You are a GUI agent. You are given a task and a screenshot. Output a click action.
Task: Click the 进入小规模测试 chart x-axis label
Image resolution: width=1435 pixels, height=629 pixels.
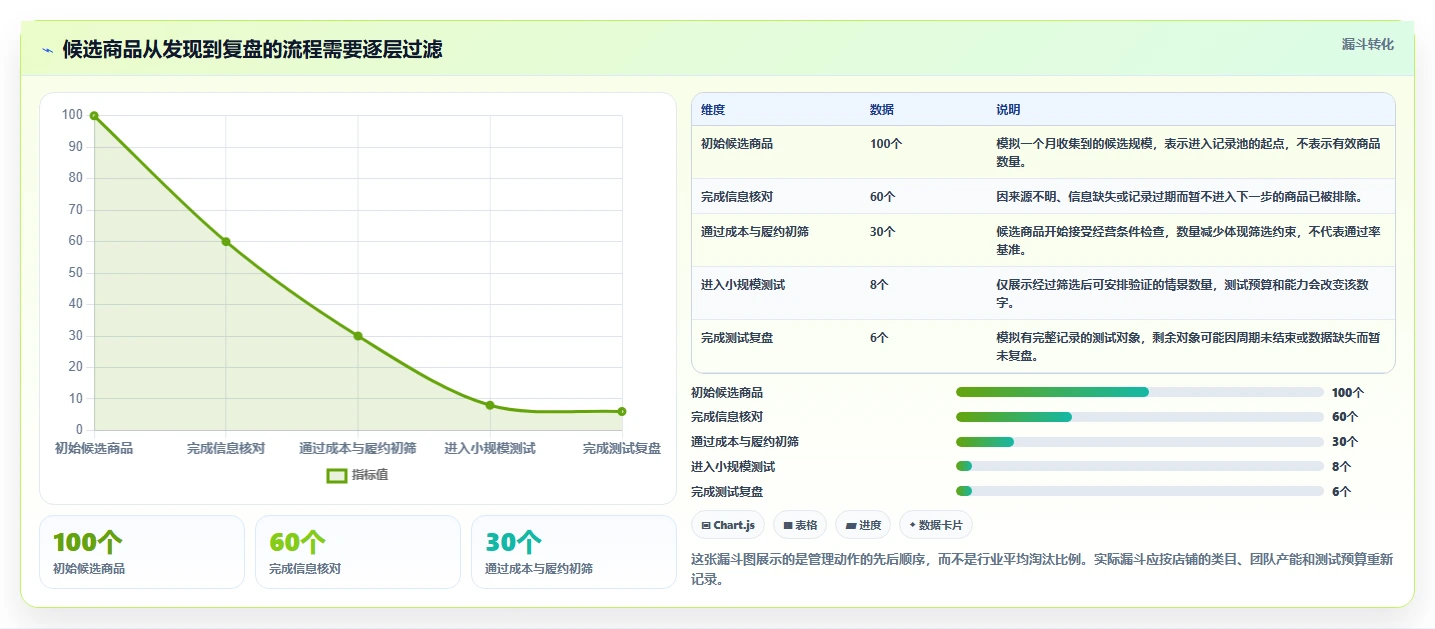[490, 448]
